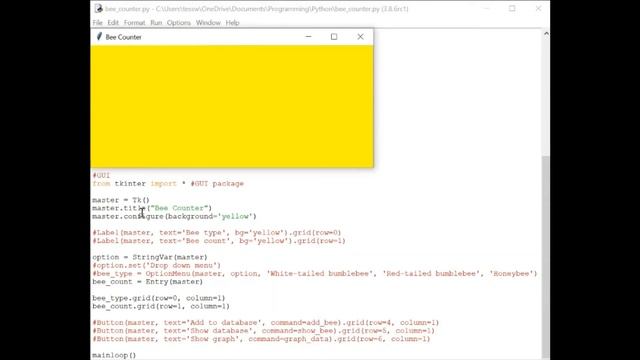Click the master.title("Bee Counter") line

point(152,208)
